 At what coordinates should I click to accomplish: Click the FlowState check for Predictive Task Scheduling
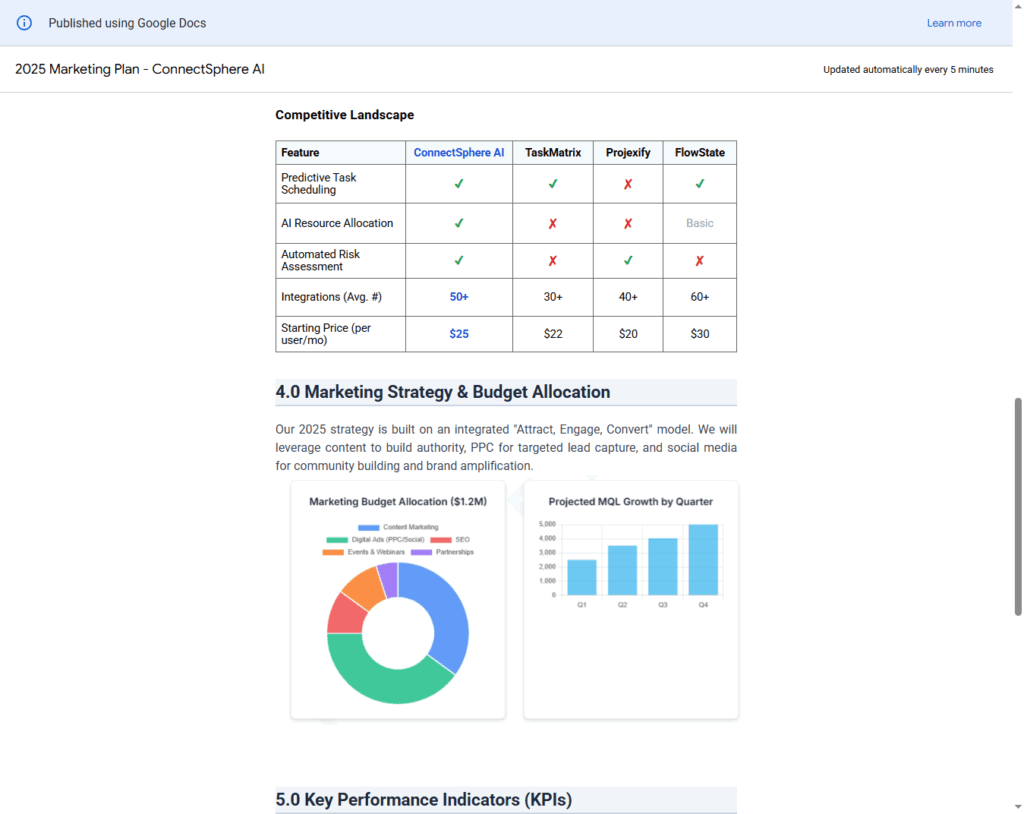(699, 184)
